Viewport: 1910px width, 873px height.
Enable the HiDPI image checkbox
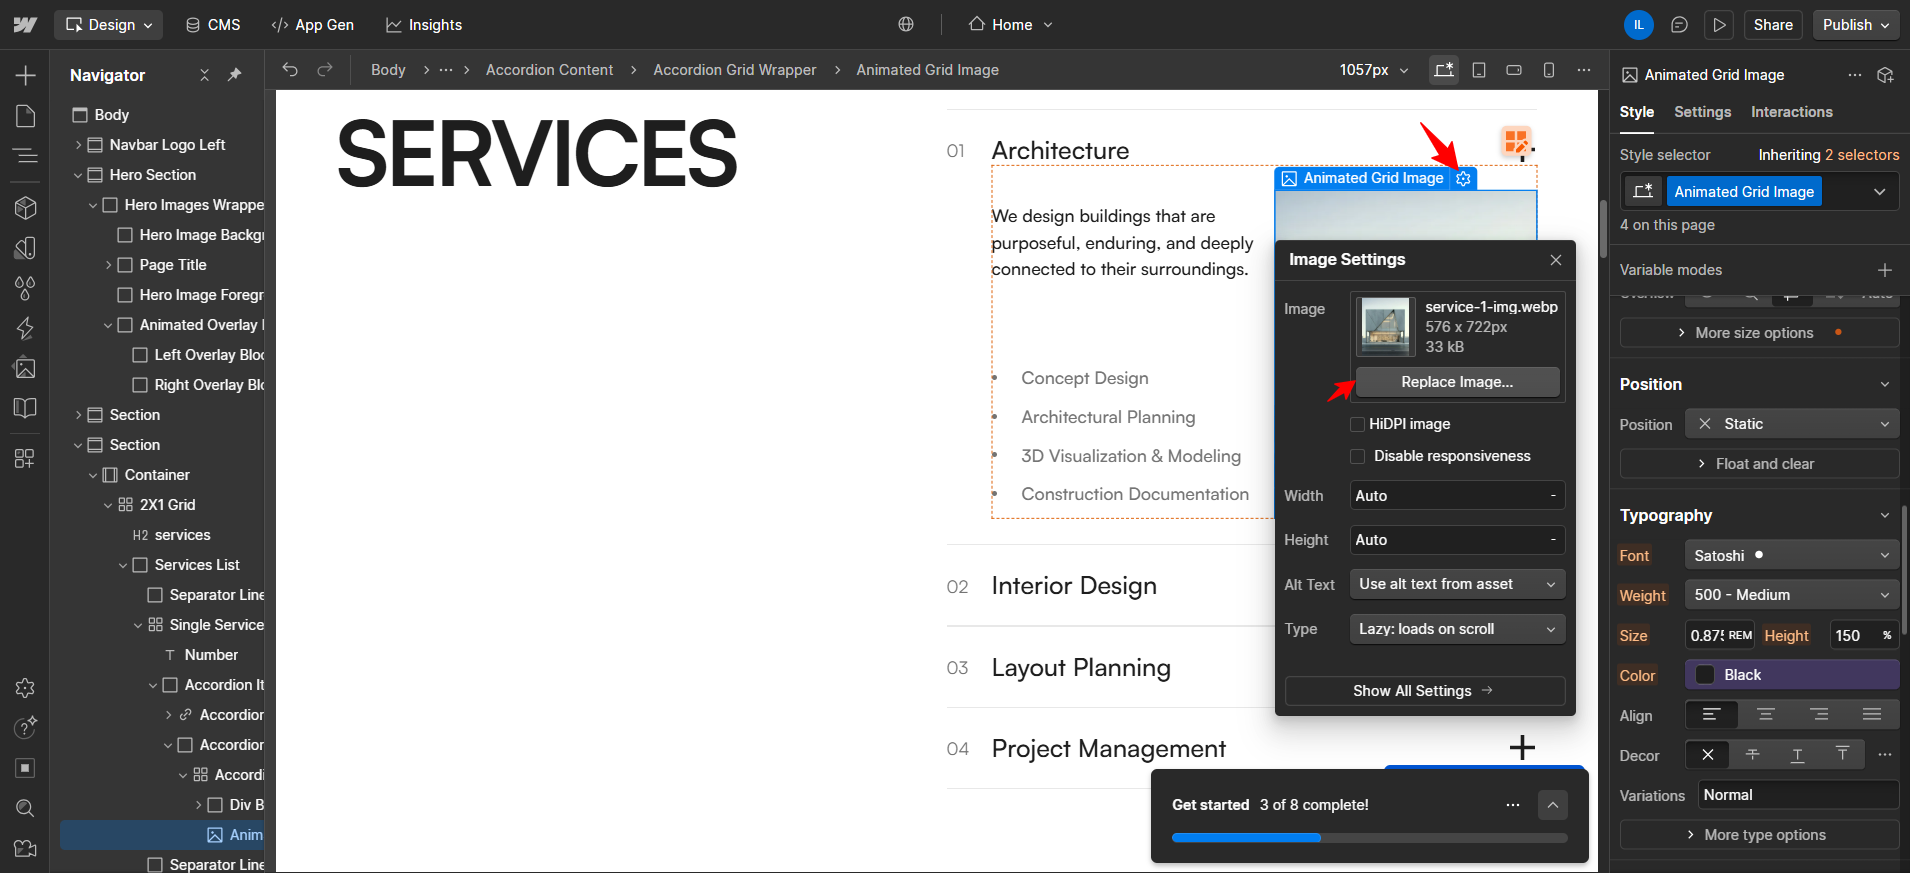[x=1357, y=424]
